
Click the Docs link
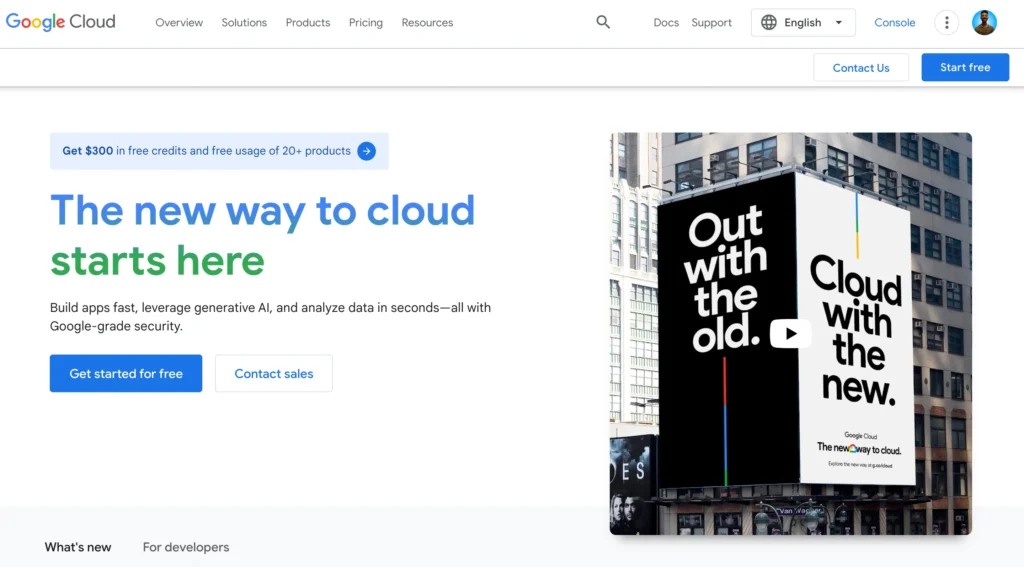click(x=666, y=23)
